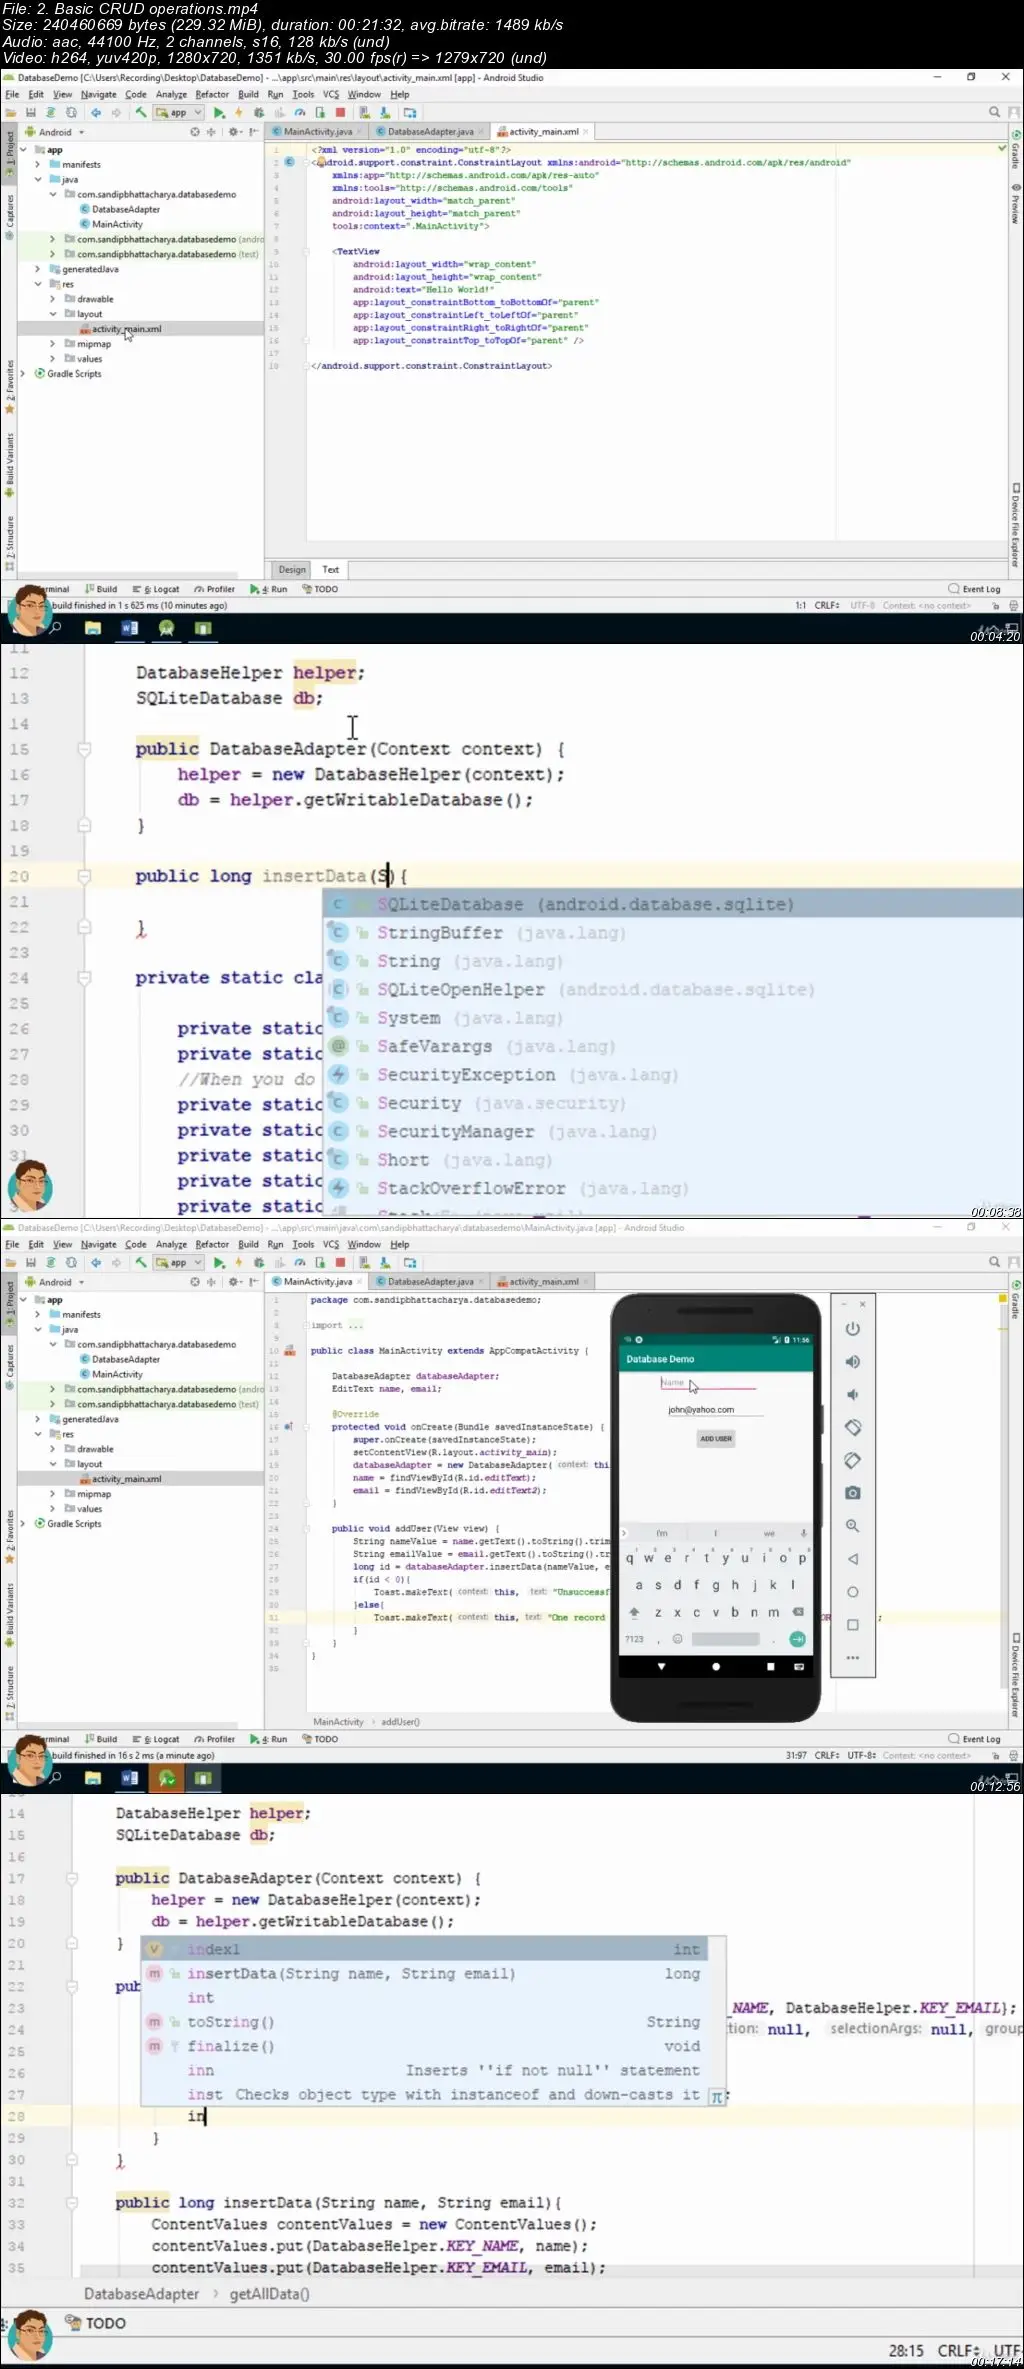Open Word from the taskbar in 00:04:20 frame

pyautogui.click(x=129, y=629)
